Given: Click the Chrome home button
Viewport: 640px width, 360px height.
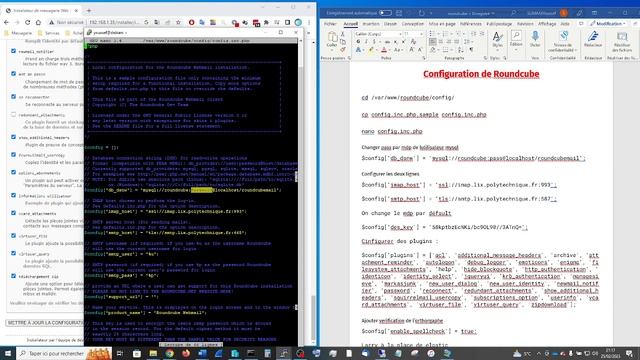Looking at the screenshot, I should pyautogui.click(x=38, y=22).
